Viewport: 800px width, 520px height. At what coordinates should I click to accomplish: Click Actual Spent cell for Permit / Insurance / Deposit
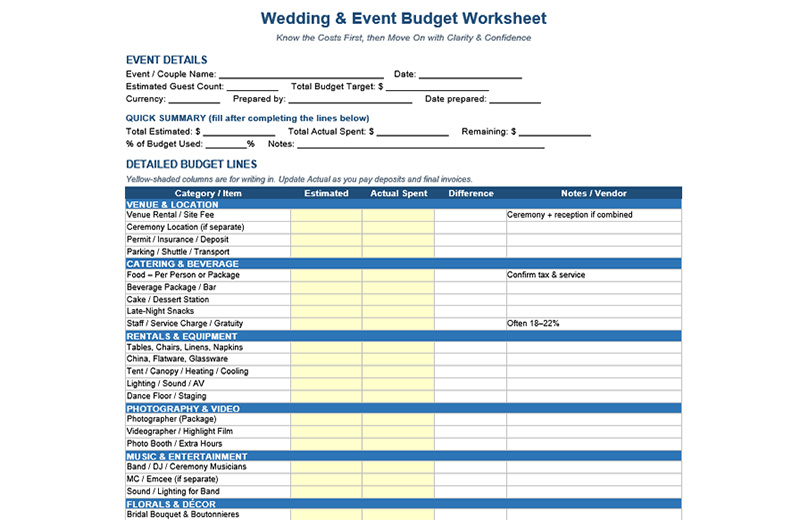(398, 240)
